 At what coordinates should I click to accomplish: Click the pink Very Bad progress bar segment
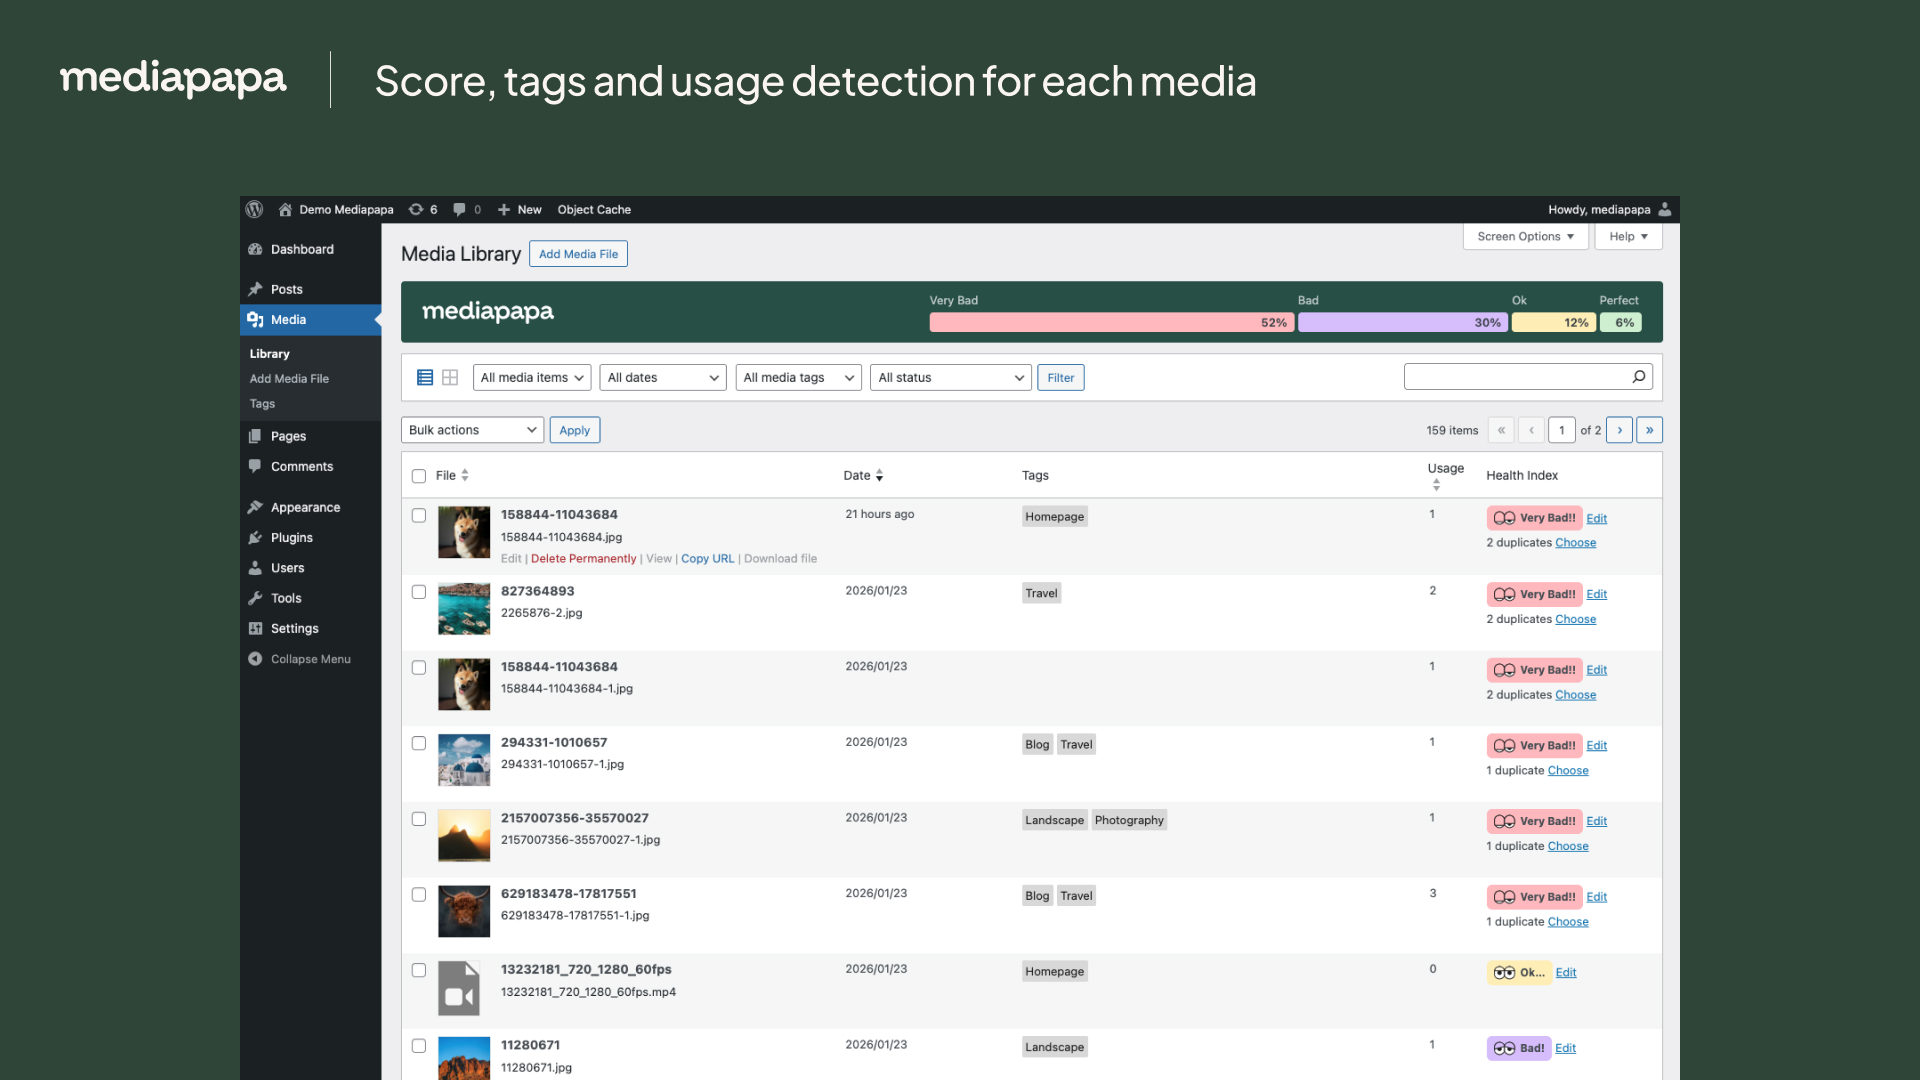point(1110,322)
